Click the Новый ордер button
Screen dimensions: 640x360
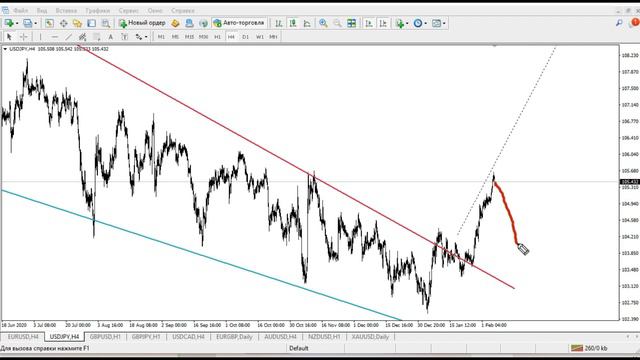142,23
